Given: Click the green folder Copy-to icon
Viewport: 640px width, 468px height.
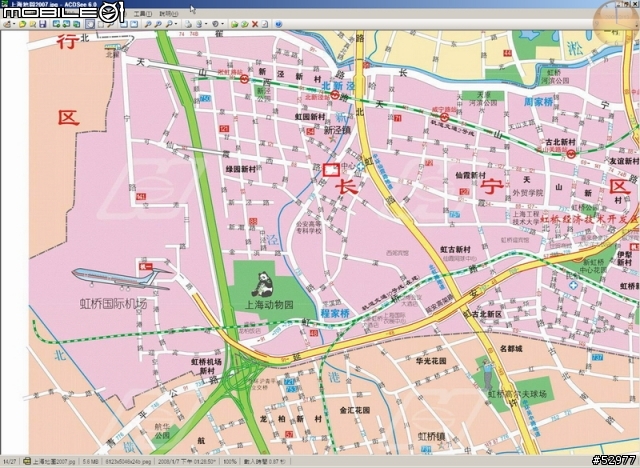Looking at the screenshot, I should (x=235, y=24).
